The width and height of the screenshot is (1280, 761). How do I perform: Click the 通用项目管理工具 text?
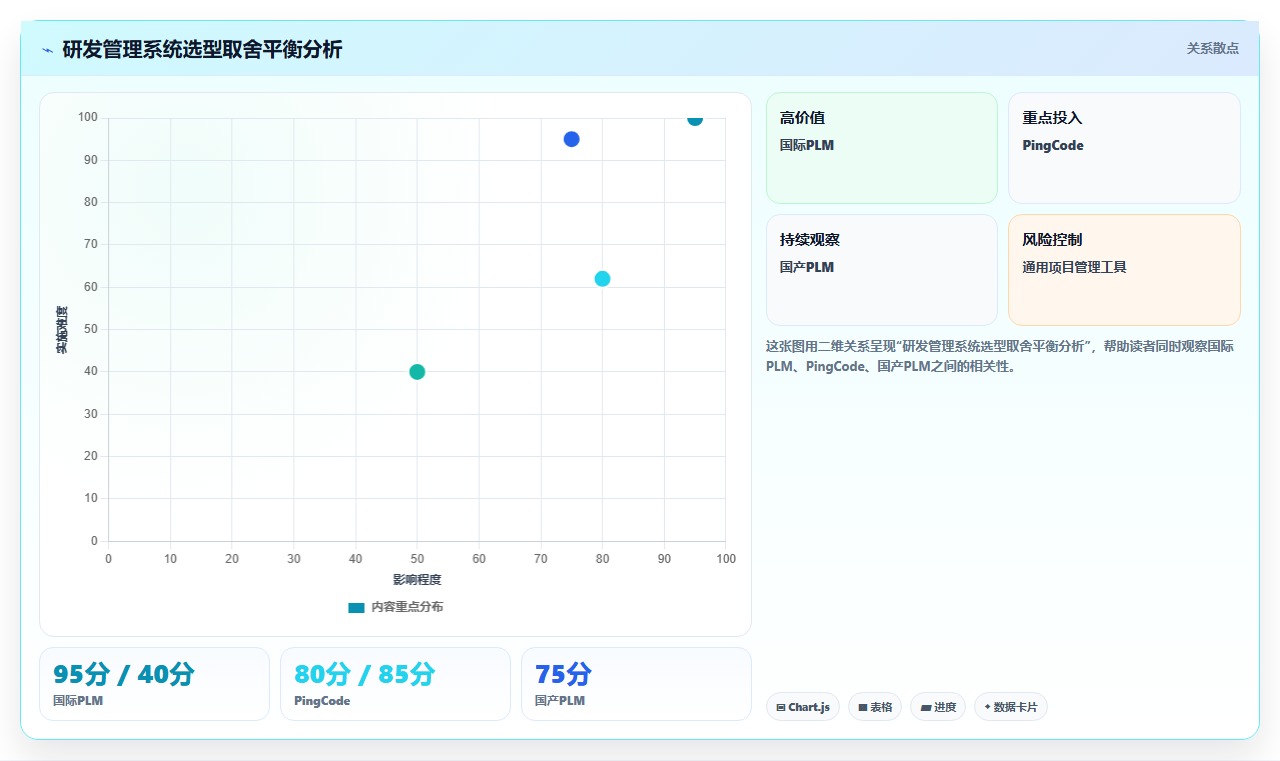1074,268
